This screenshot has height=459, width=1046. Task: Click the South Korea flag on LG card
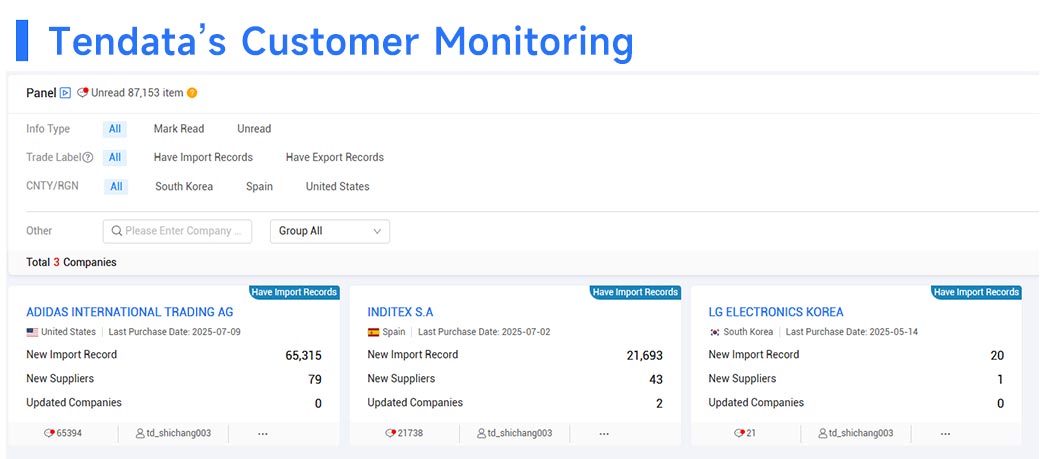714,332
